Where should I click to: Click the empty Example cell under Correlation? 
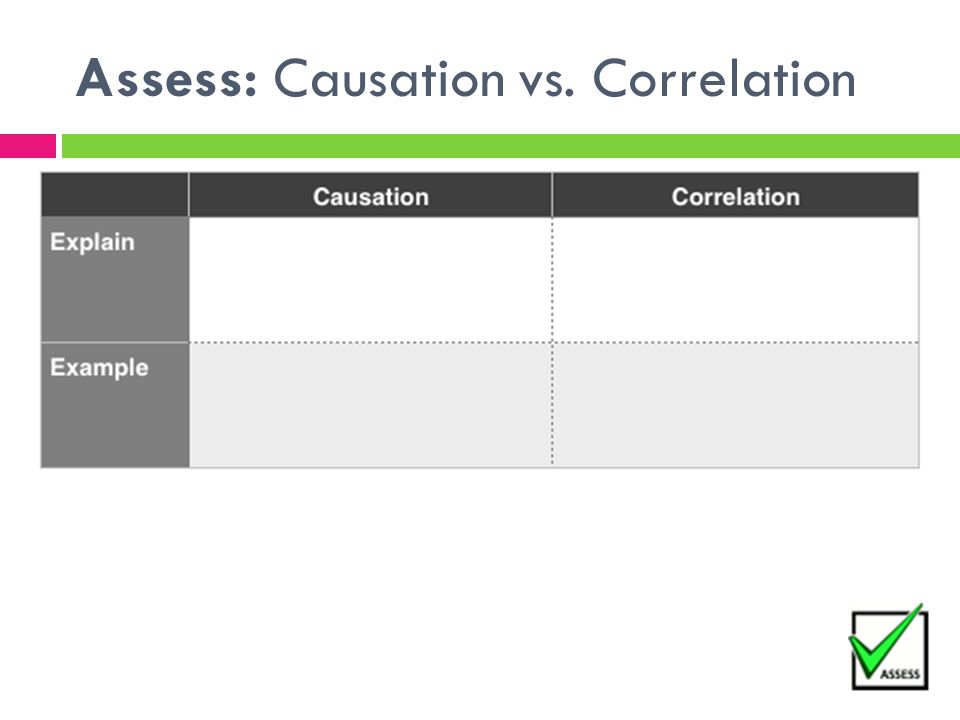735,405
